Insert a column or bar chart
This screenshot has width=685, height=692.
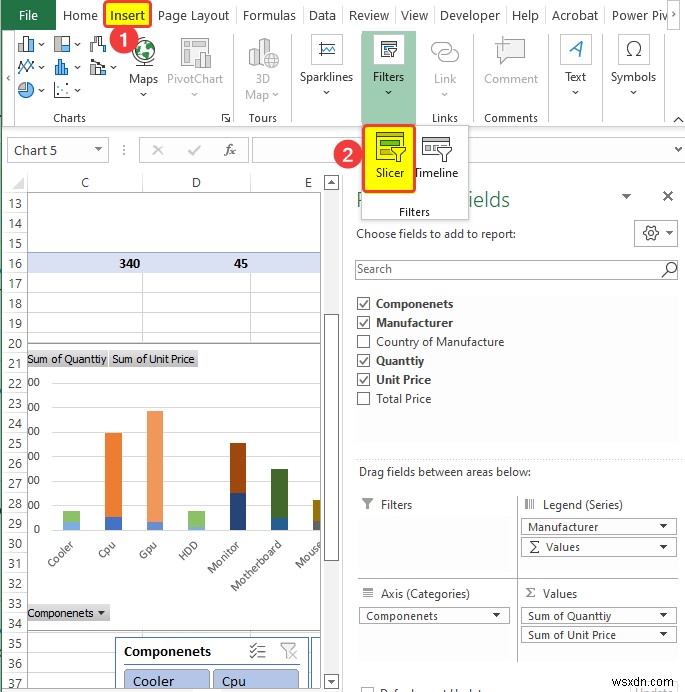30,44
